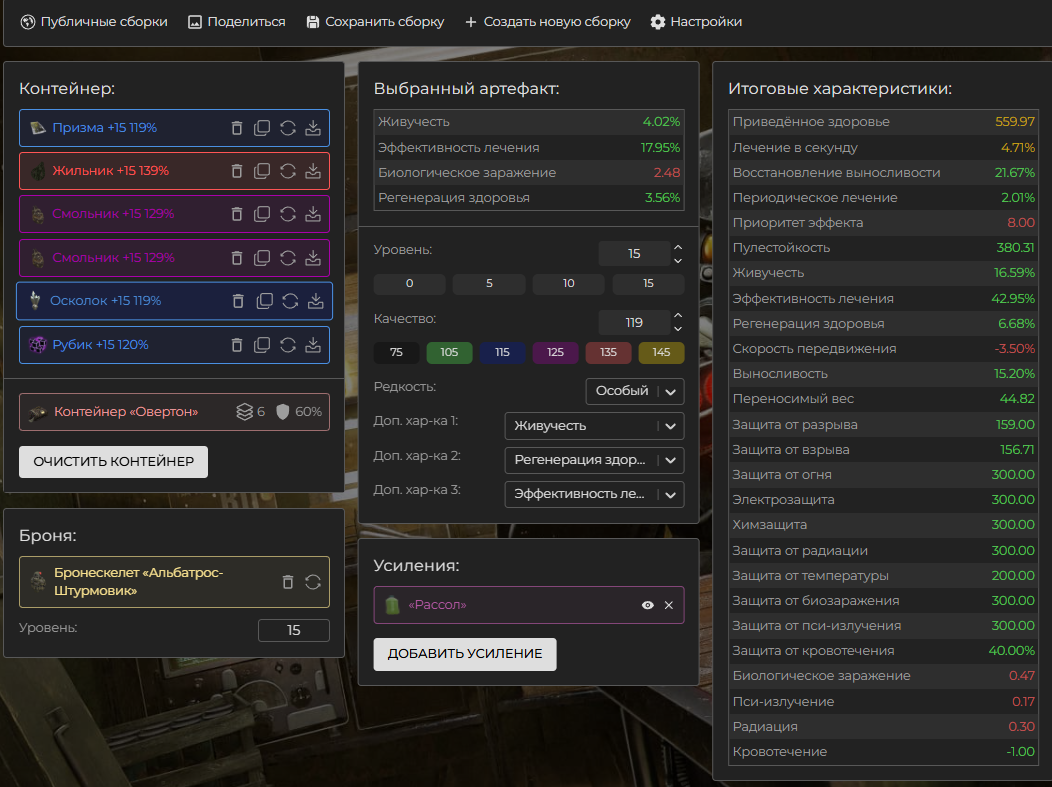Select green quality swatch 105
The width and height of the screenshot is (1052, 787).
[450, 353]
